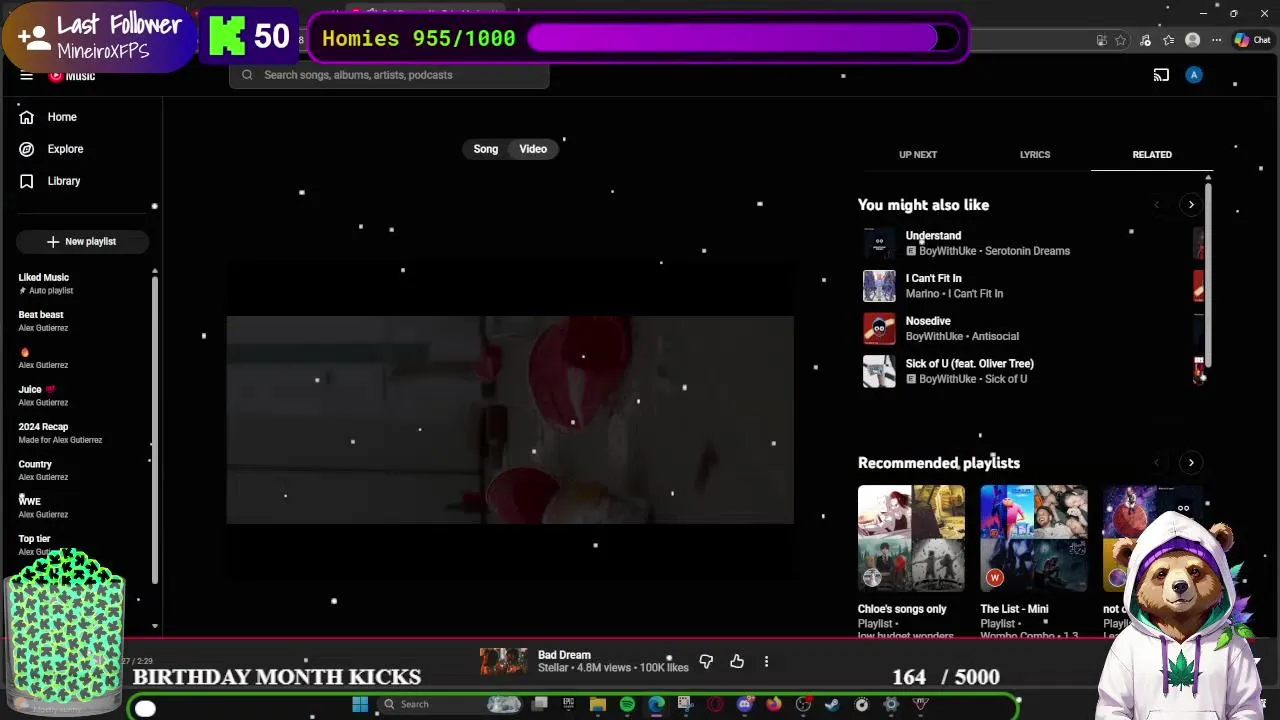Open Settings gear from the taskbar
Image resolution: width=1280 pixels, height=720 pixels.
coord(891,704)
